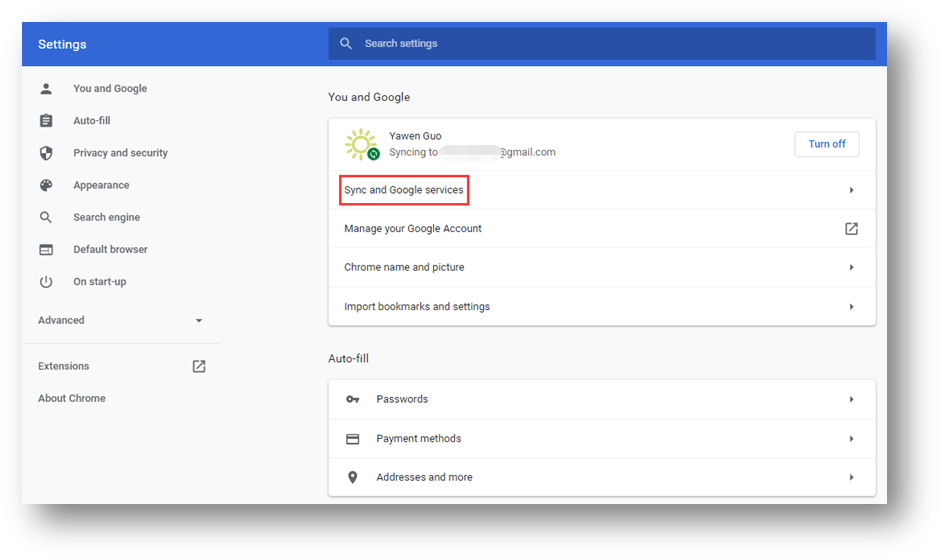Image resolution: width=942 pixels, height=559 pixels.
Task: Open Extensions via its external link icon
Action: (199, 366)
